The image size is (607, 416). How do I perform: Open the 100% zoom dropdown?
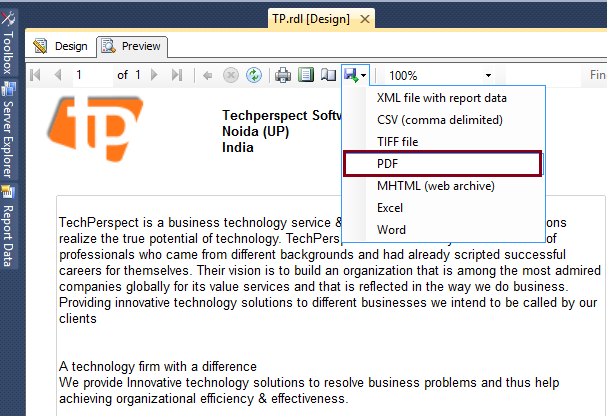(x=489, y=75)
